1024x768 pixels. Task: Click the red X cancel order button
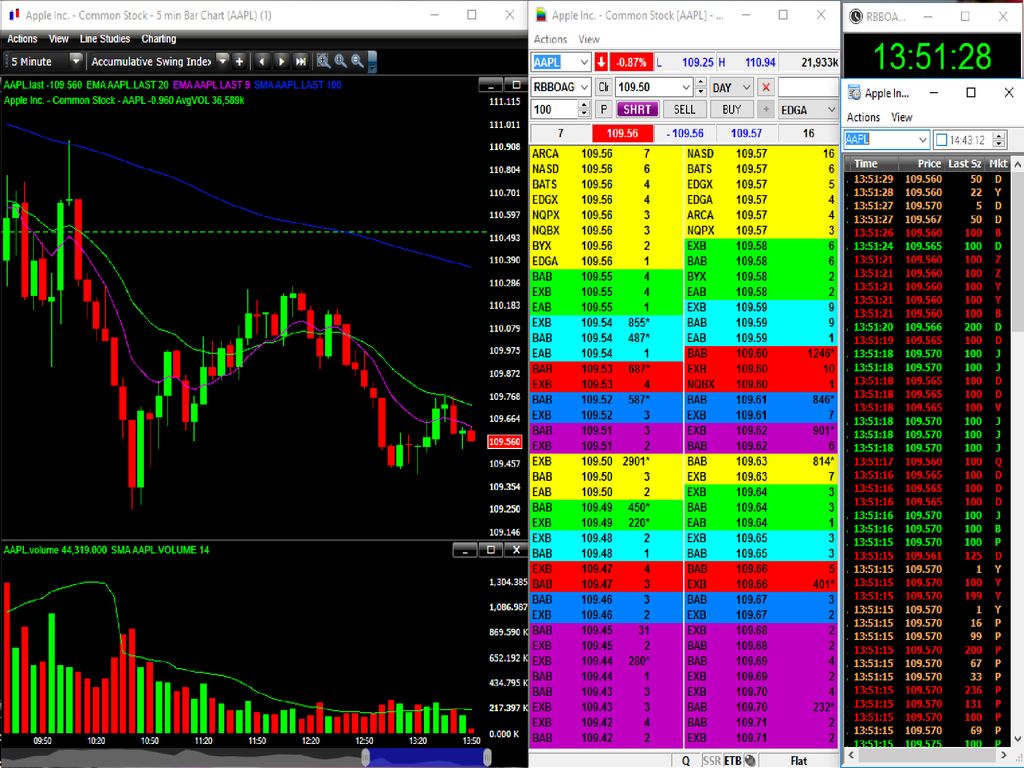click(766, 87)
